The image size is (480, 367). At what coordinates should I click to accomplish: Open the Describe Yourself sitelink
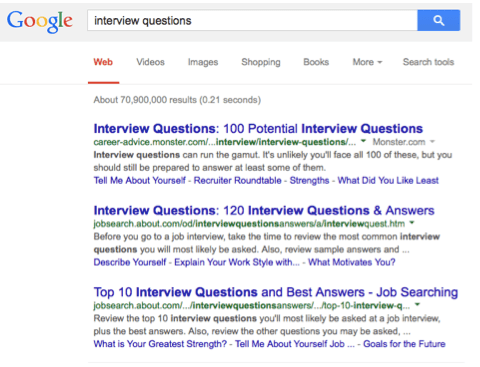(x=130, y=262)
